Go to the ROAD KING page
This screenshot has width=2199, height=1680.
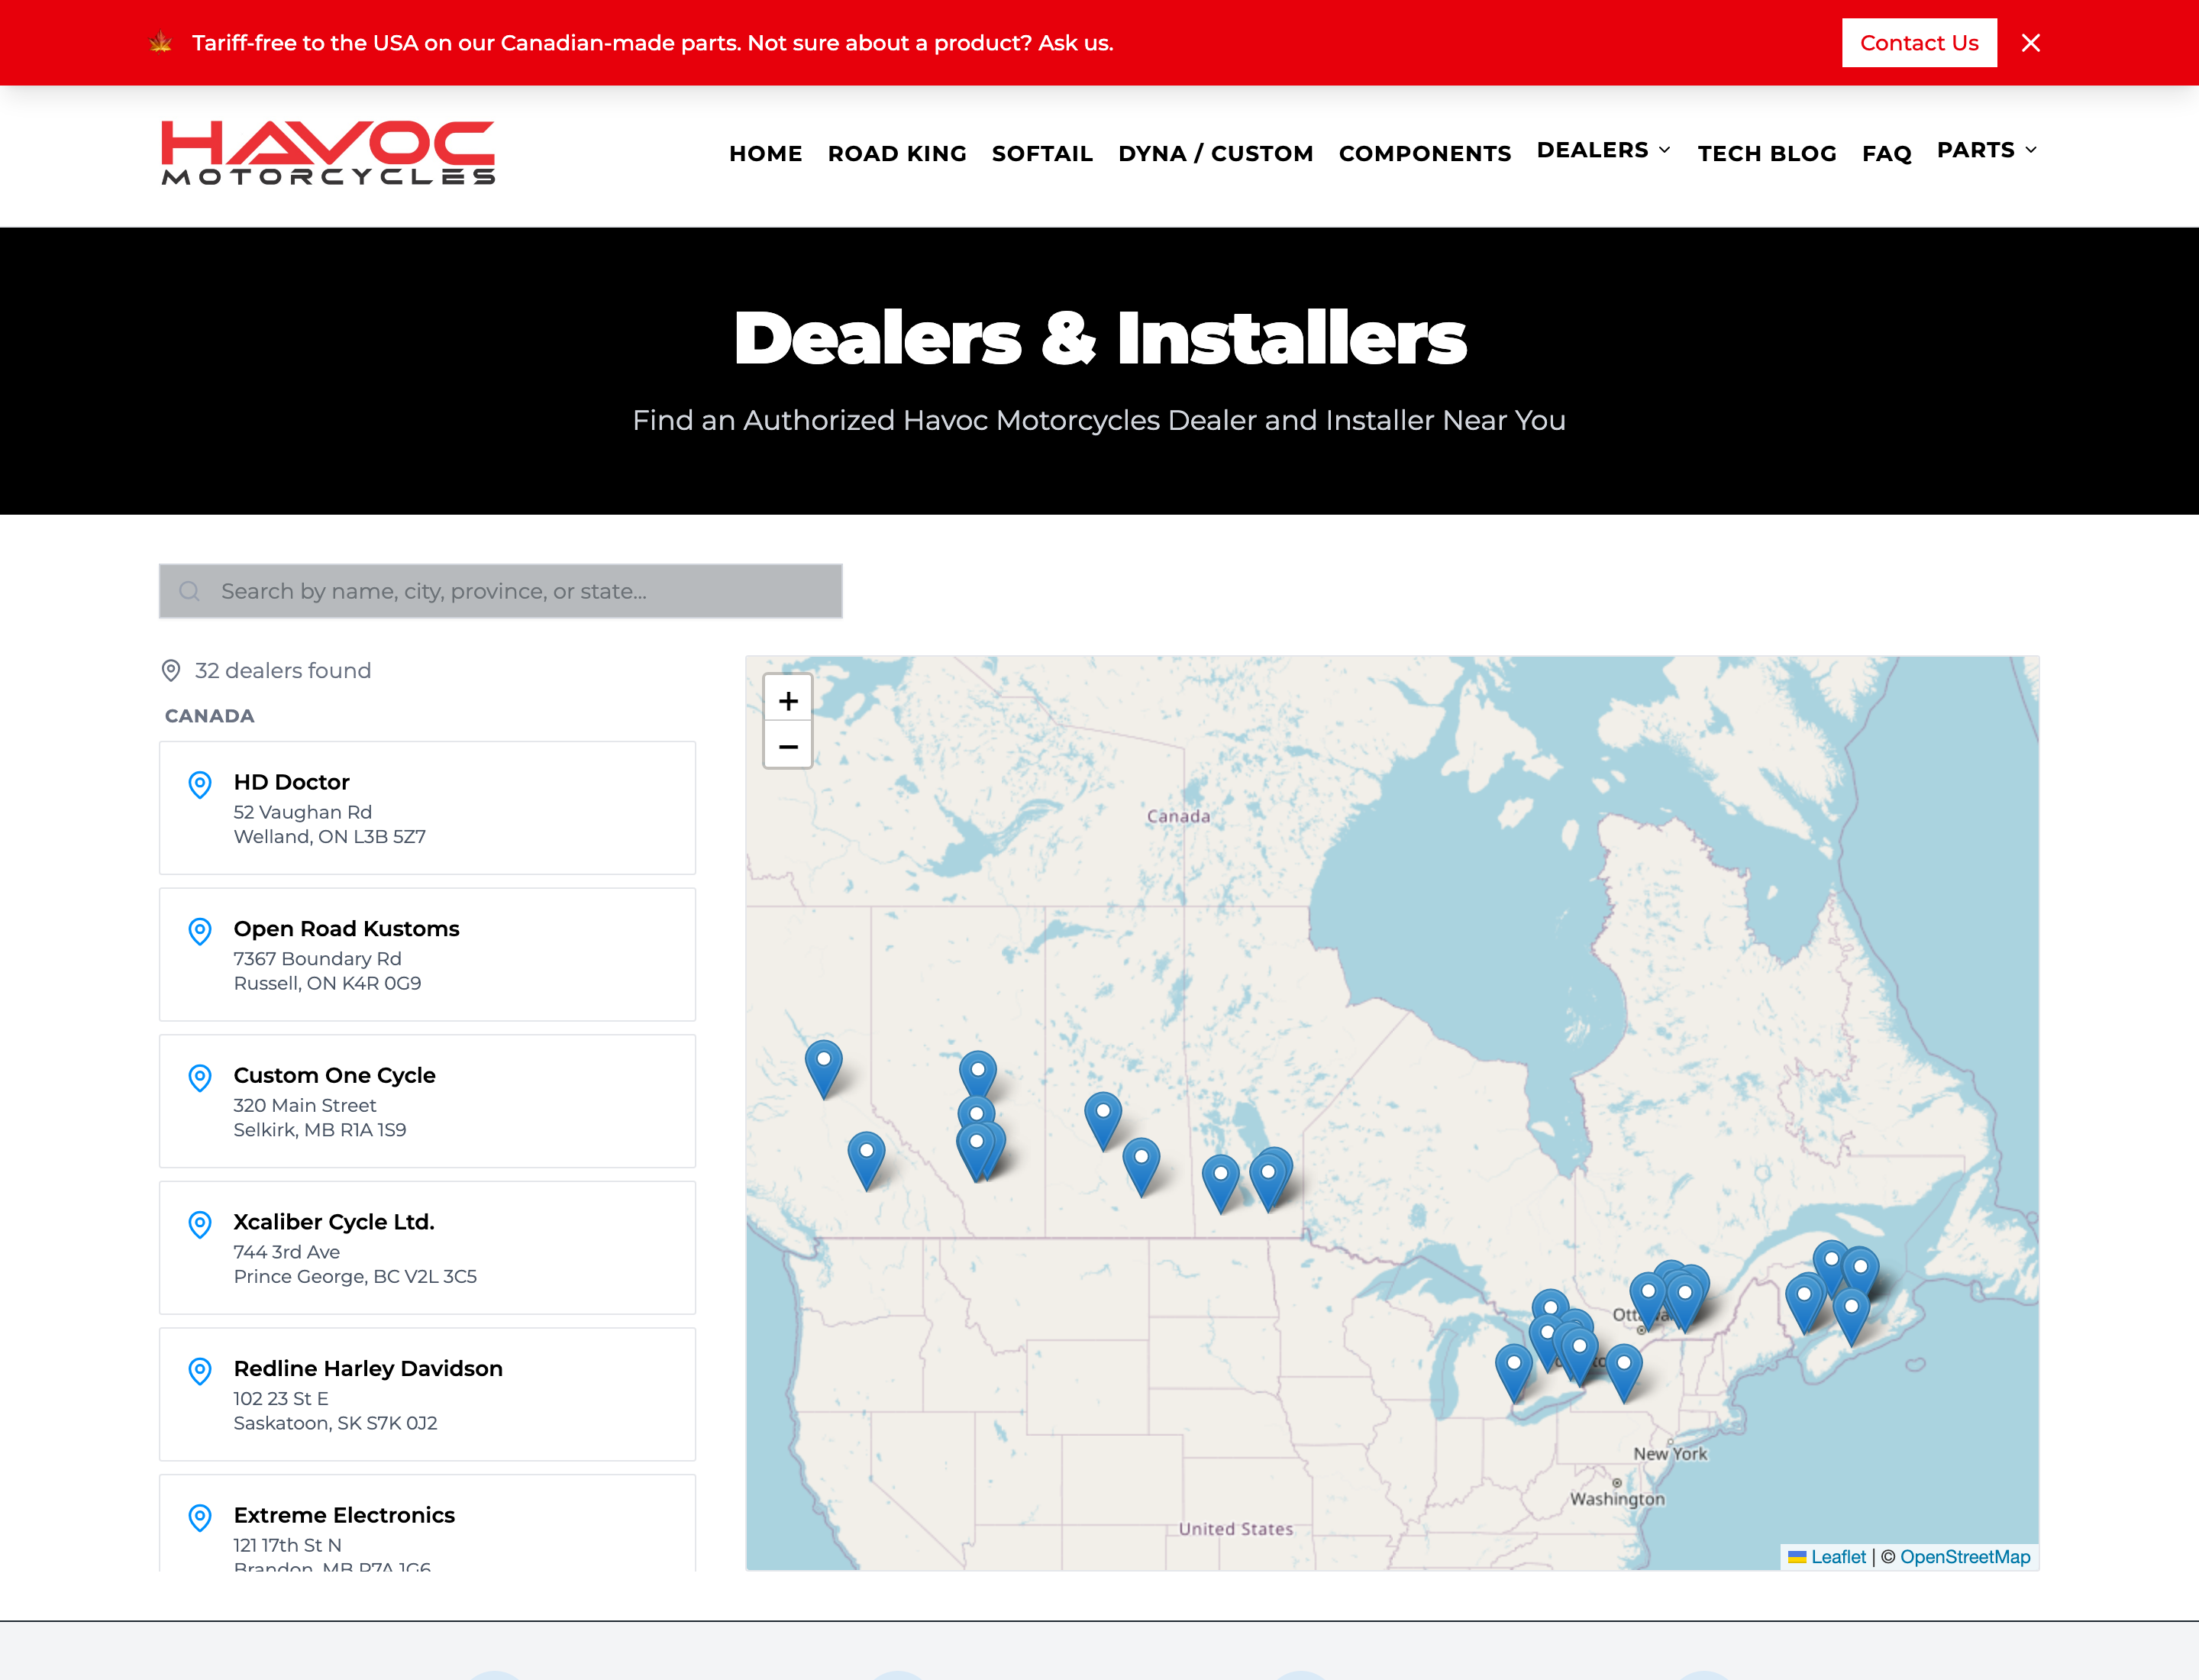[896, 153]
